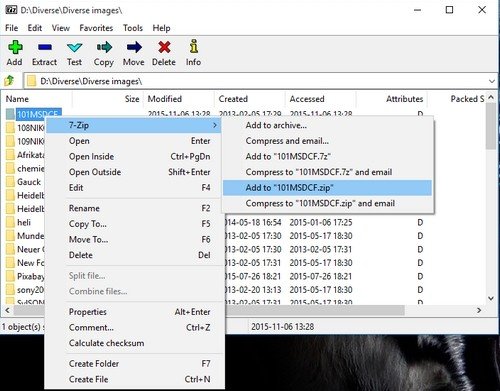Open Properties from context menu

133,312
